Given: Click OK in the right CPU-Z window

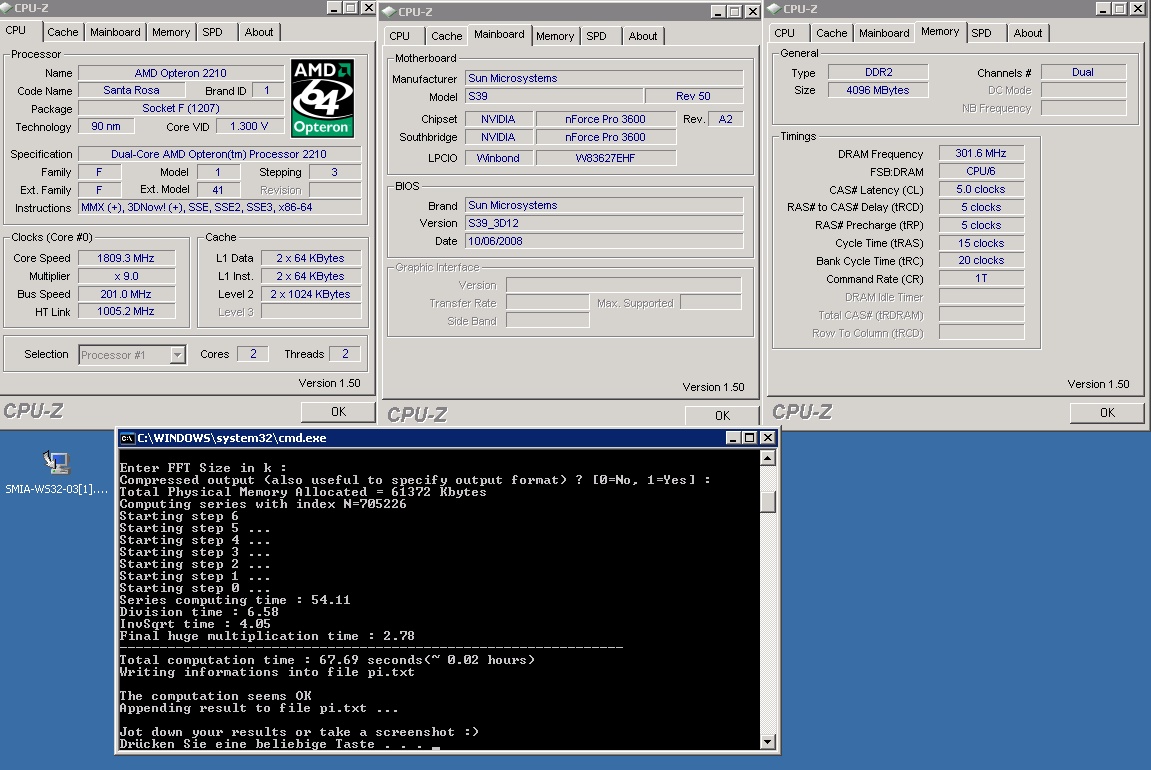Looking at the screenshot, I should [1107, 413].
